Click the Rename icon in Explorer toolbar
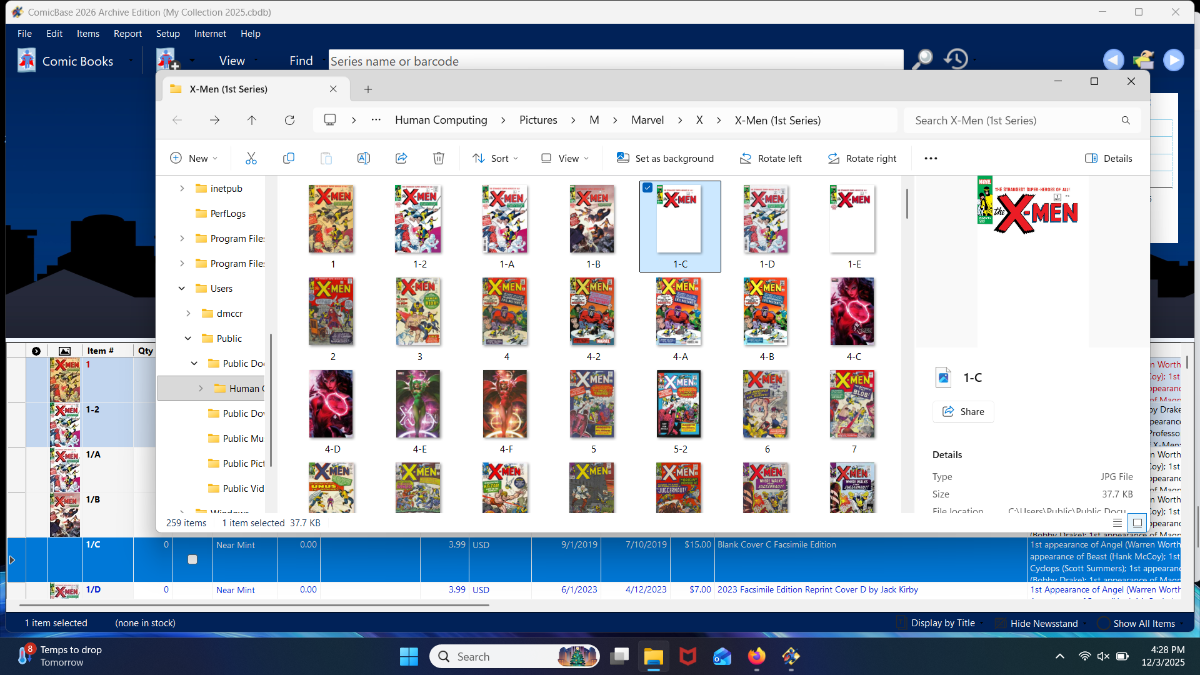The height and width of the screenshot is (675, 1200). tap(364, 158)
